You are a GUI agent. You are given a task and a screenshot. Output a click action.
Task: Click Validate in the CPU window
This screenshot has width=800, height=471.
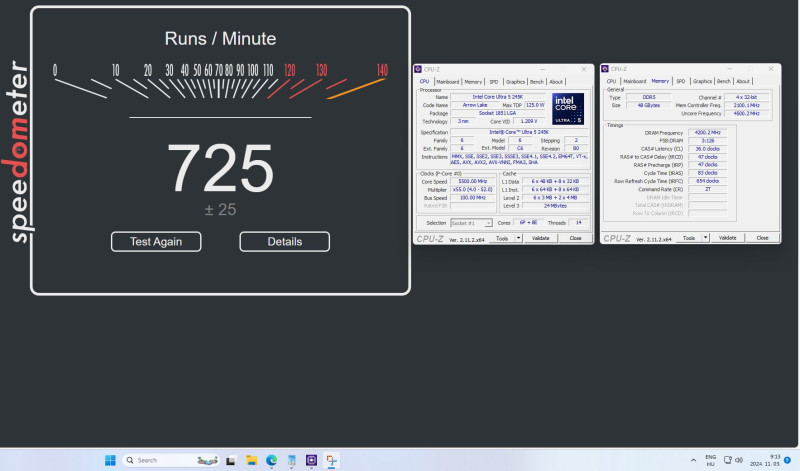(x=541, y=238)
